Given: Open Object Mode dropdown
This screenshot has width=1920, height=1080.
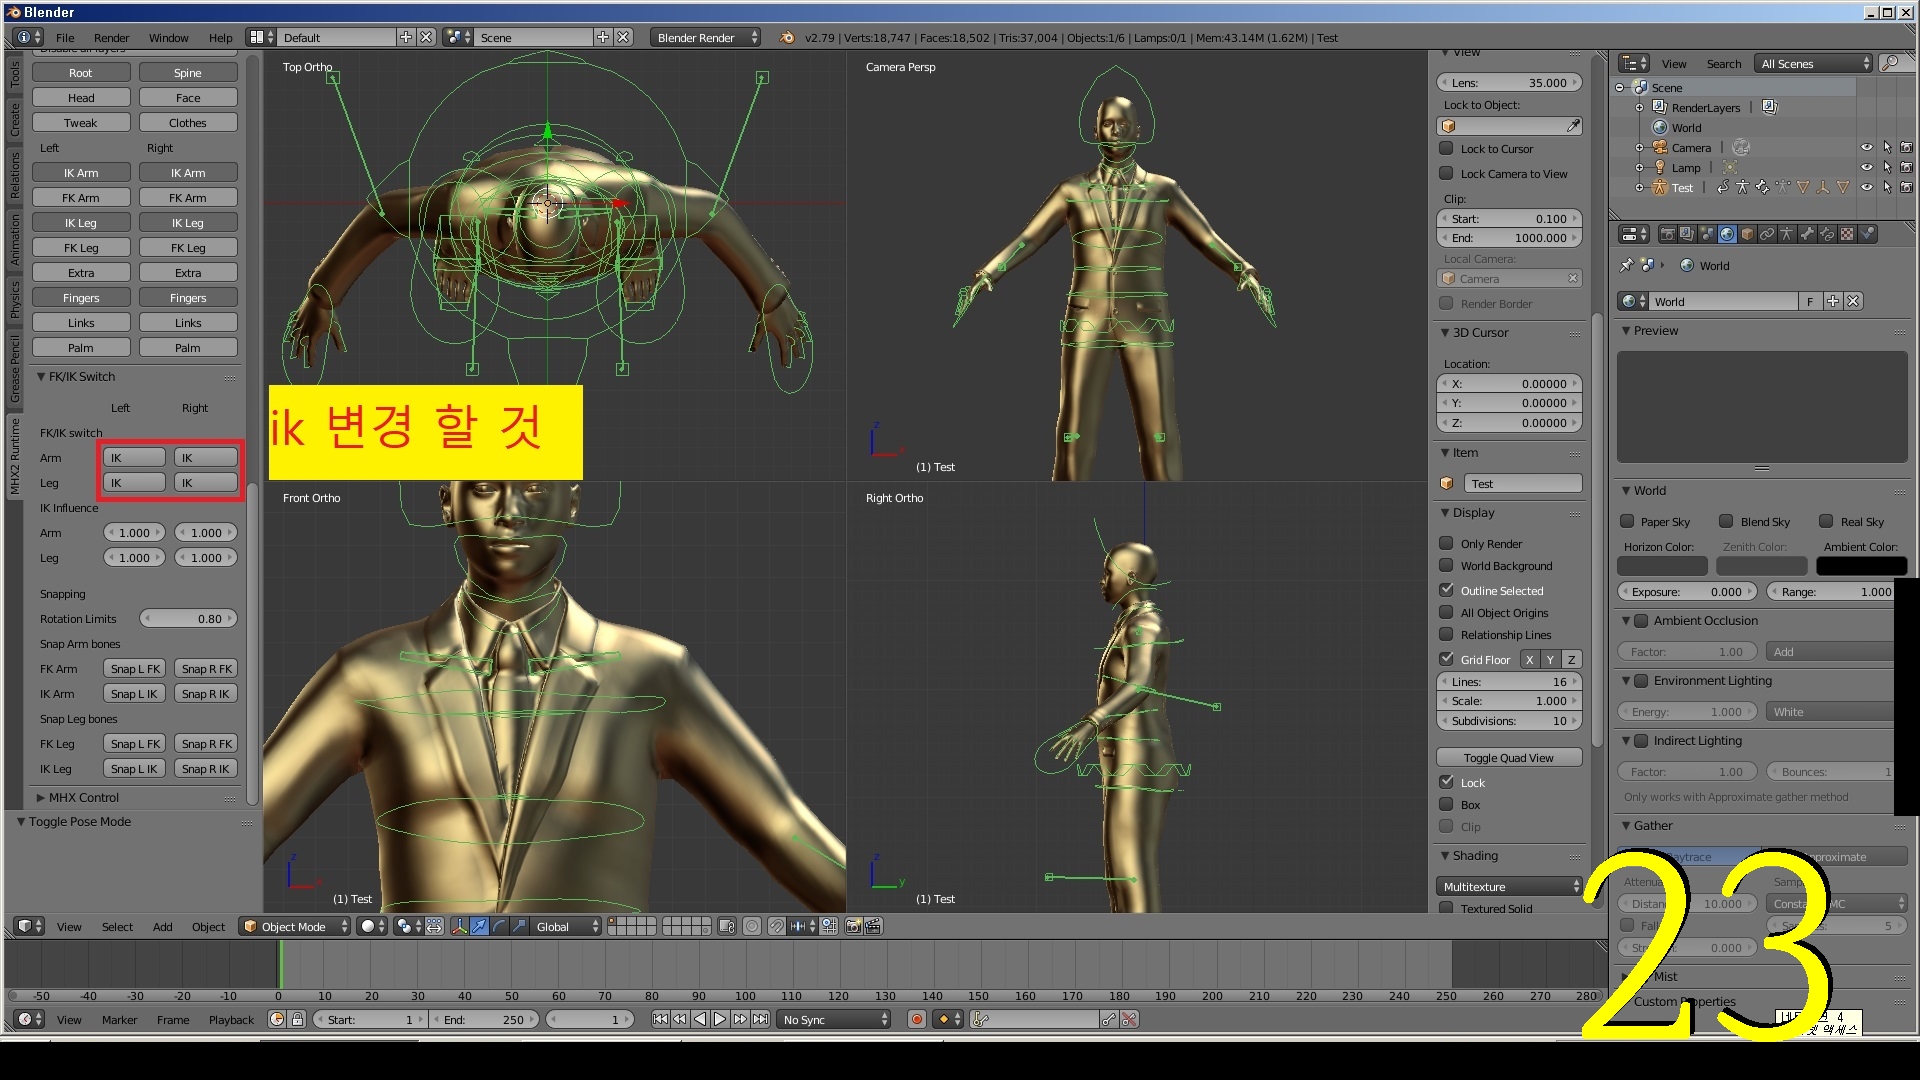Looking at the screenshot, I should (x=295, y=926).
